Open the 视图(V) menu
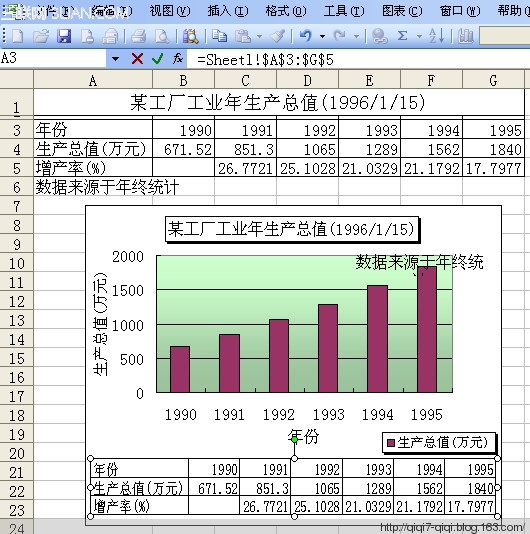This screenshot has width=530, height=534. tap(170, 12)
